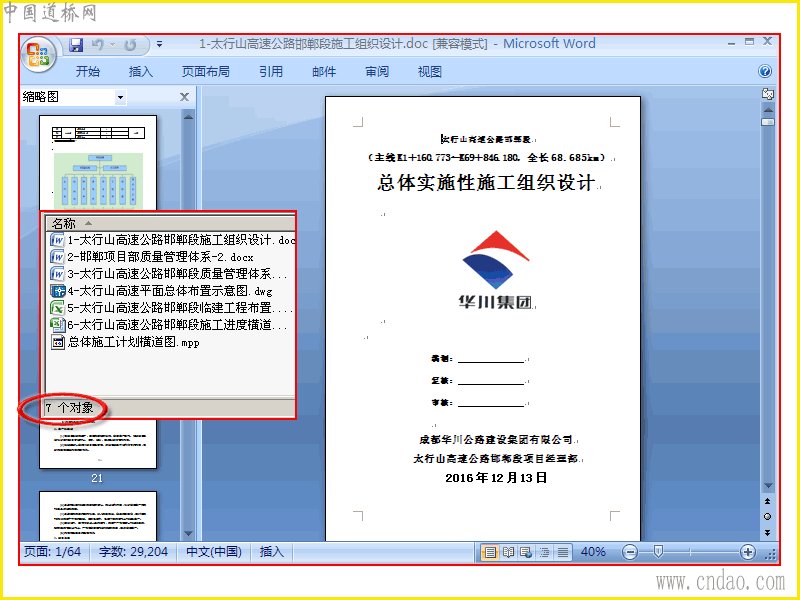The width and height of the screenshot is (800, 600).
Task: Open the 审阅 ribbon tab
Action: click(377, 71)
